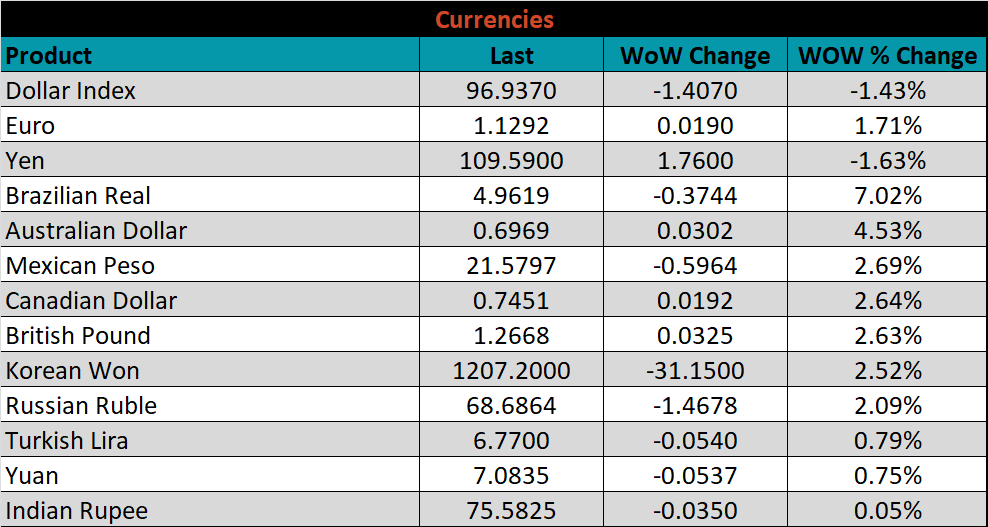This screenshot has width=988, height=527.
Task: Click the Euro last value 1.1292
Action: click(x=511, y=126)
